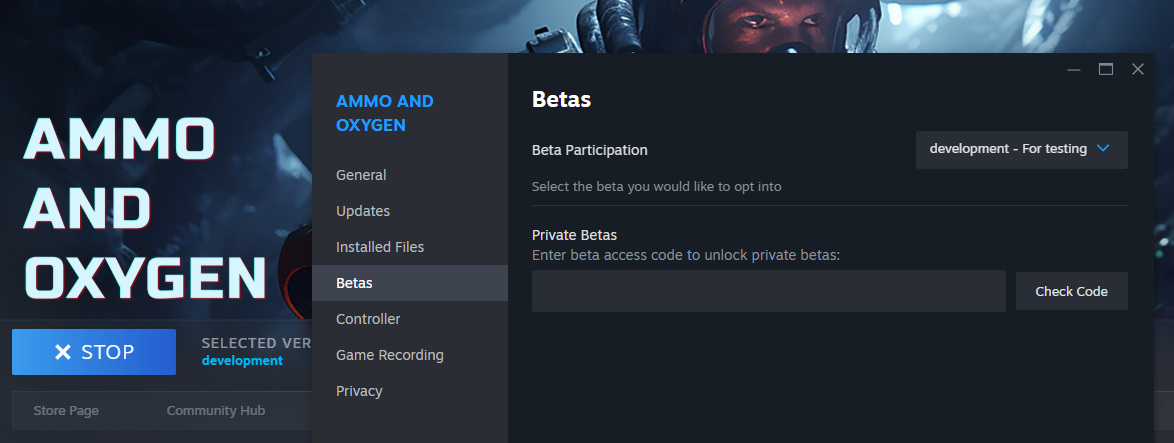
Task: Go to Community Hub
Action: pos(216,411)
